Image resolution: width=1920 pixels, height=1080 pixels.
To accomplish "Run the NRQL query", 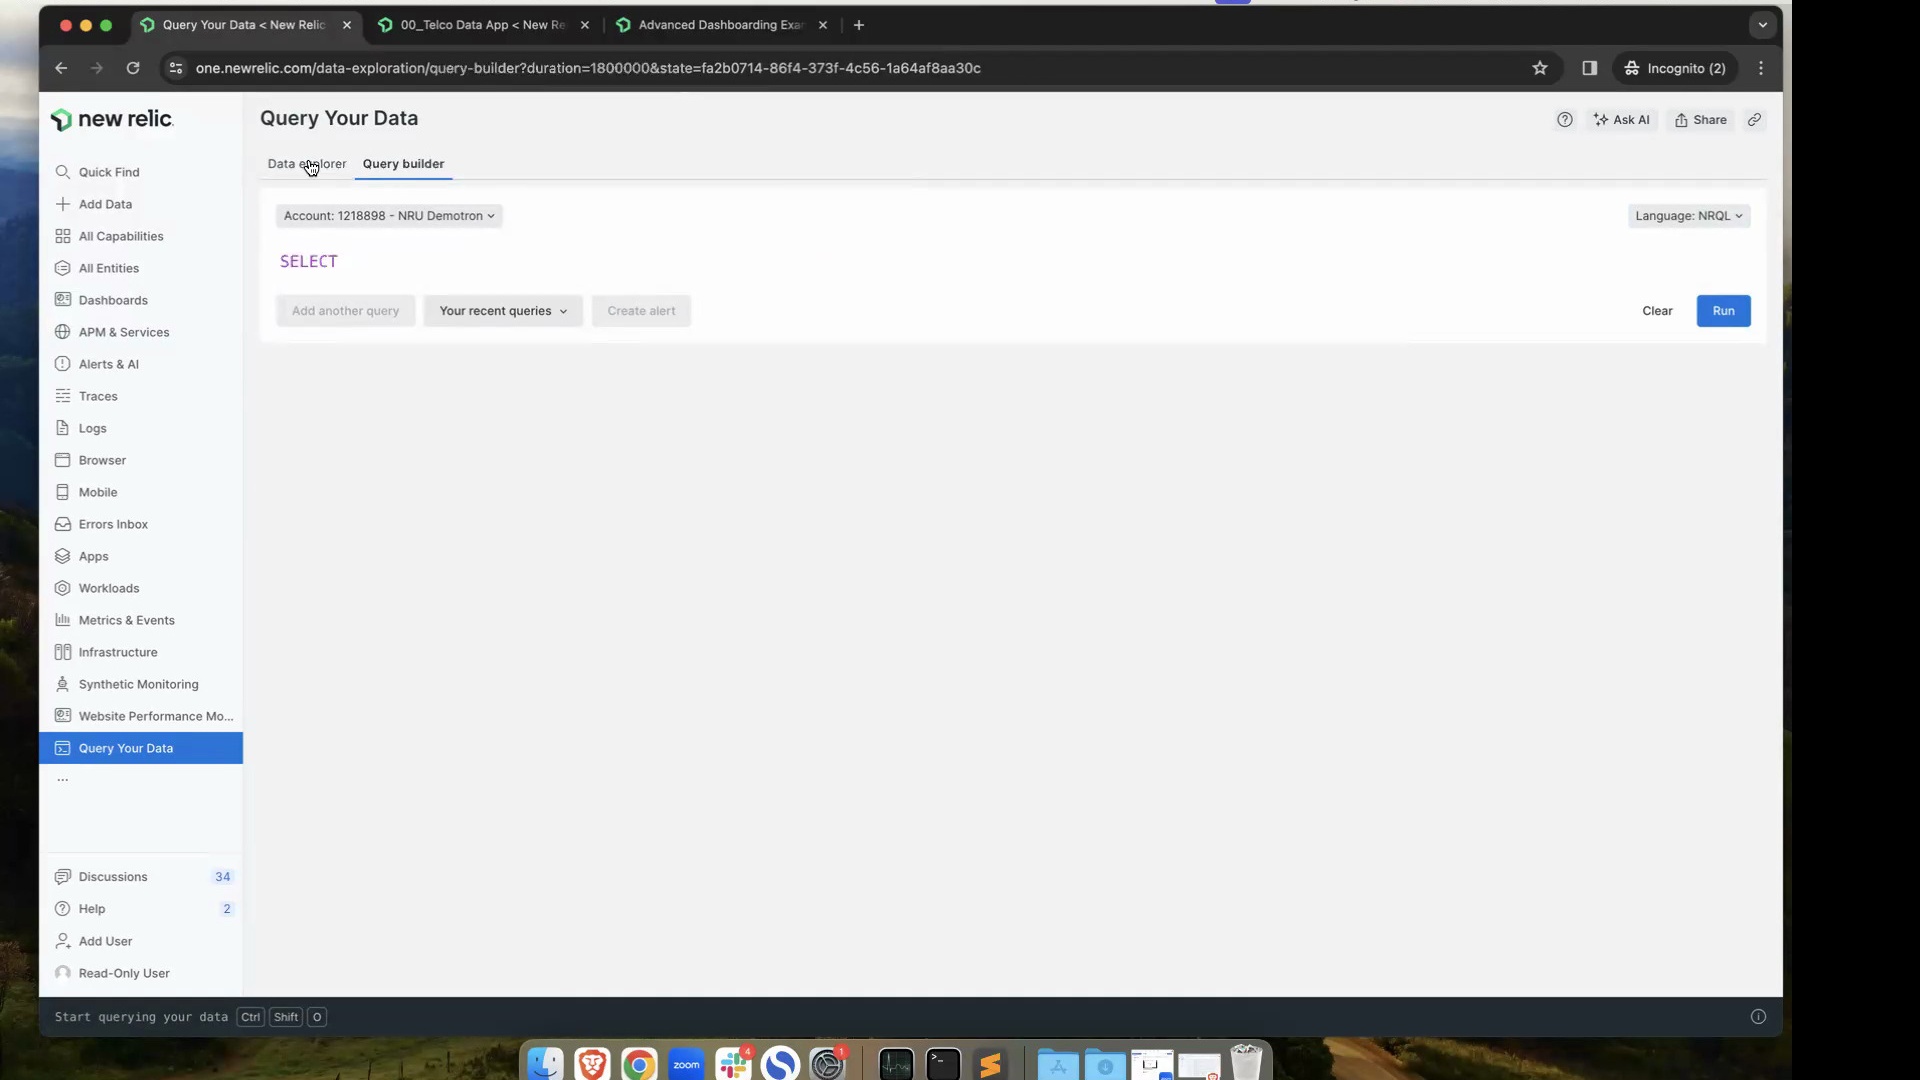I will tap(1723, 311).
